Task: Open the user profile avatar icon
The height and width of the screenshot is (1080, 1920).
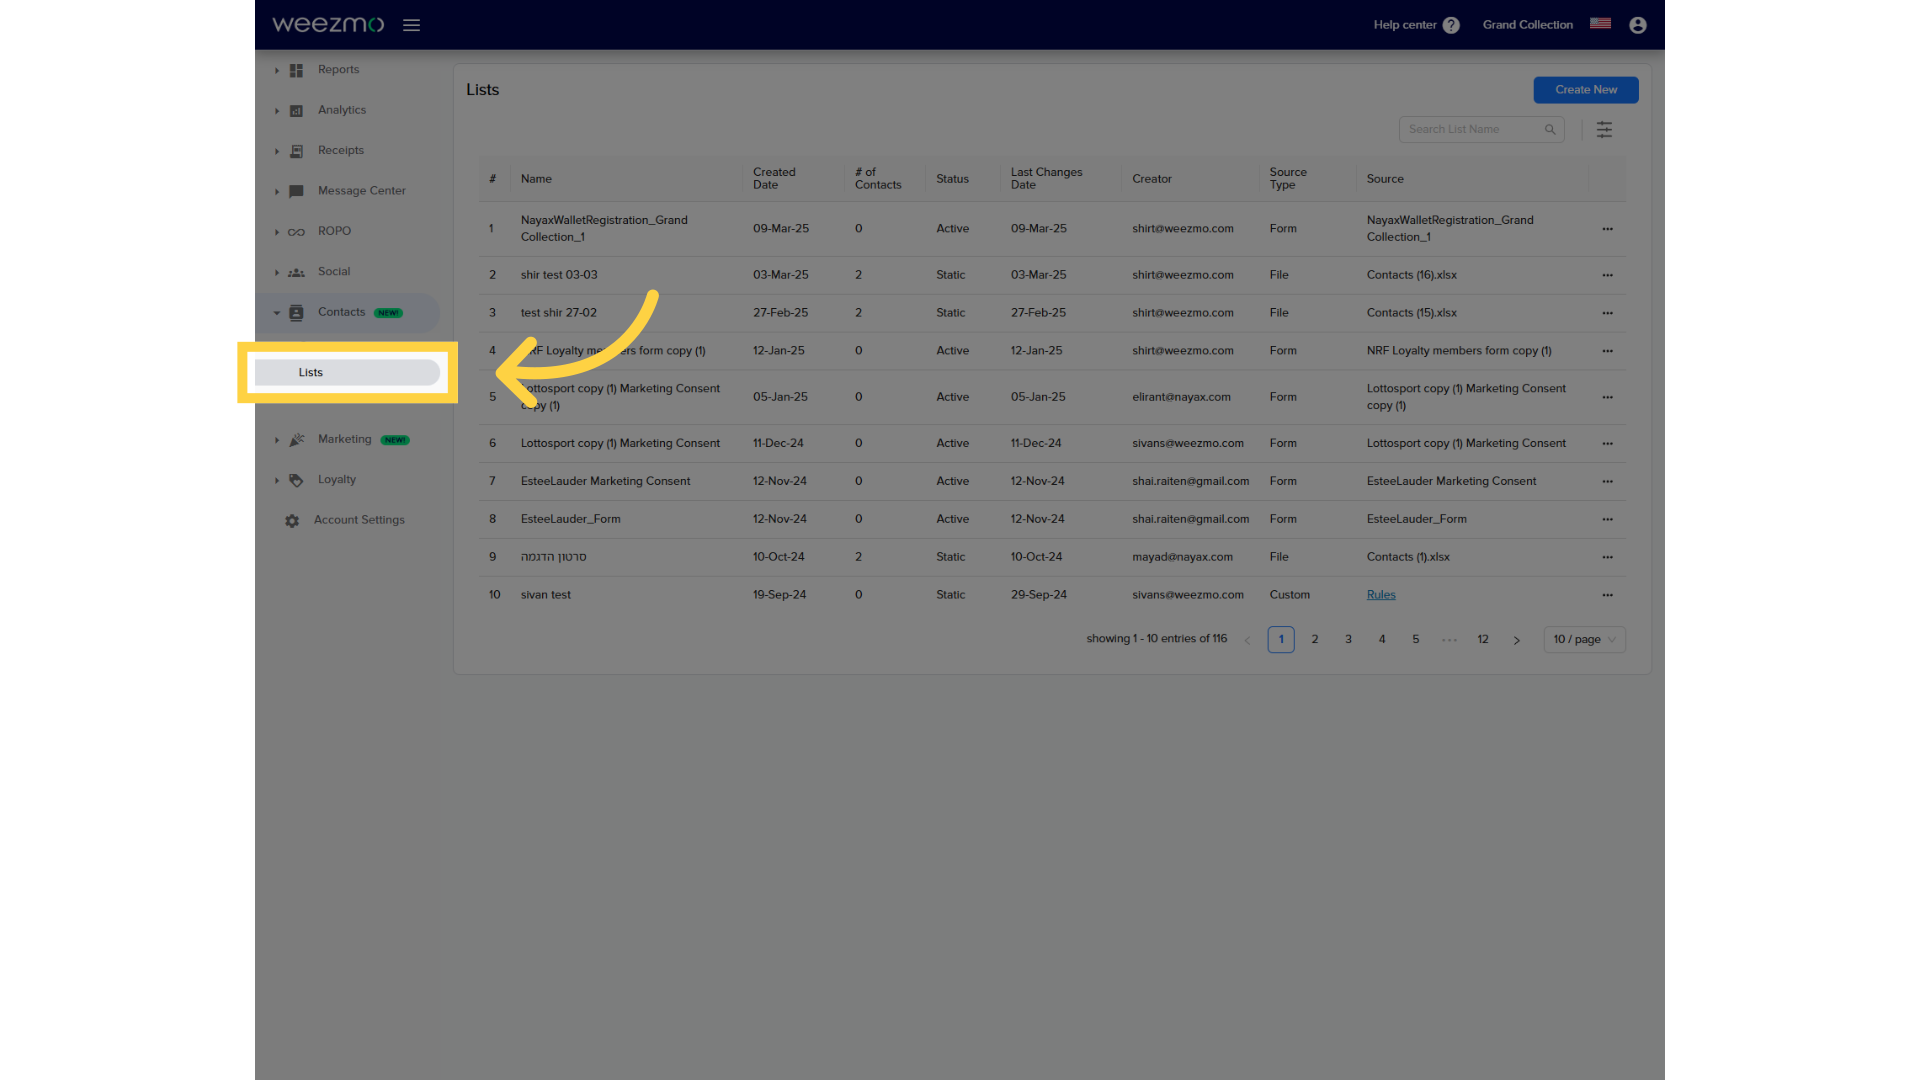Action: coord(1637,25)
